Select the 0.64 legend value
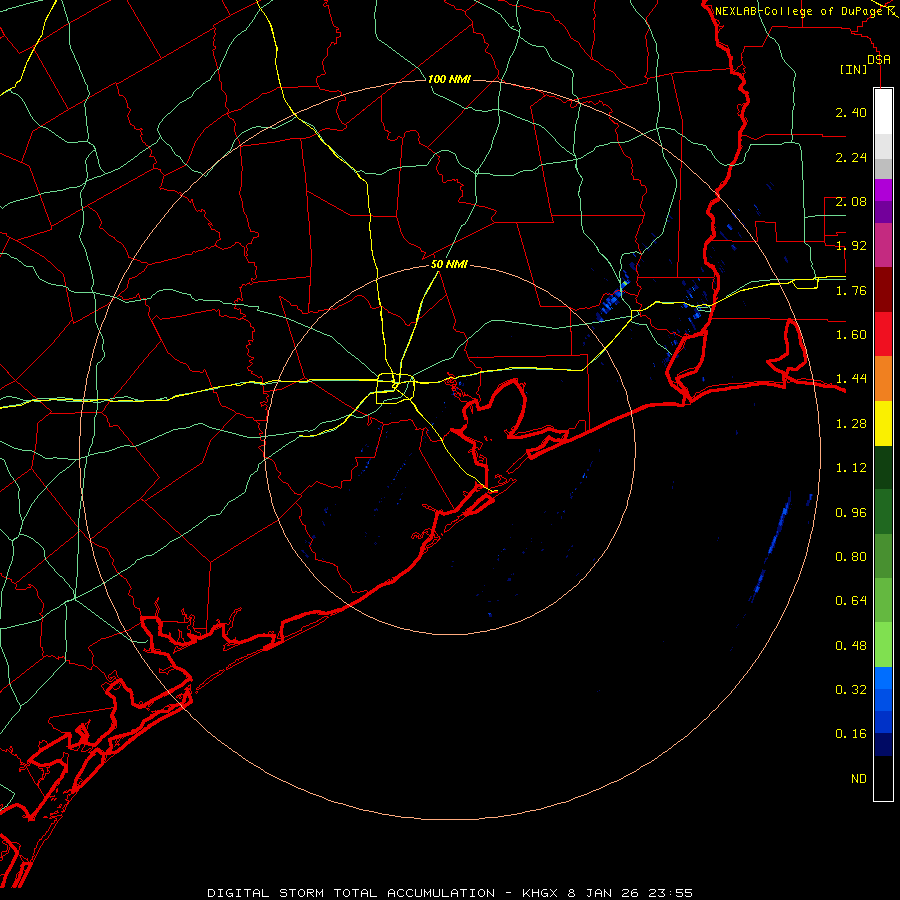The width and height of the screenshot is (900, 900). 851,601
